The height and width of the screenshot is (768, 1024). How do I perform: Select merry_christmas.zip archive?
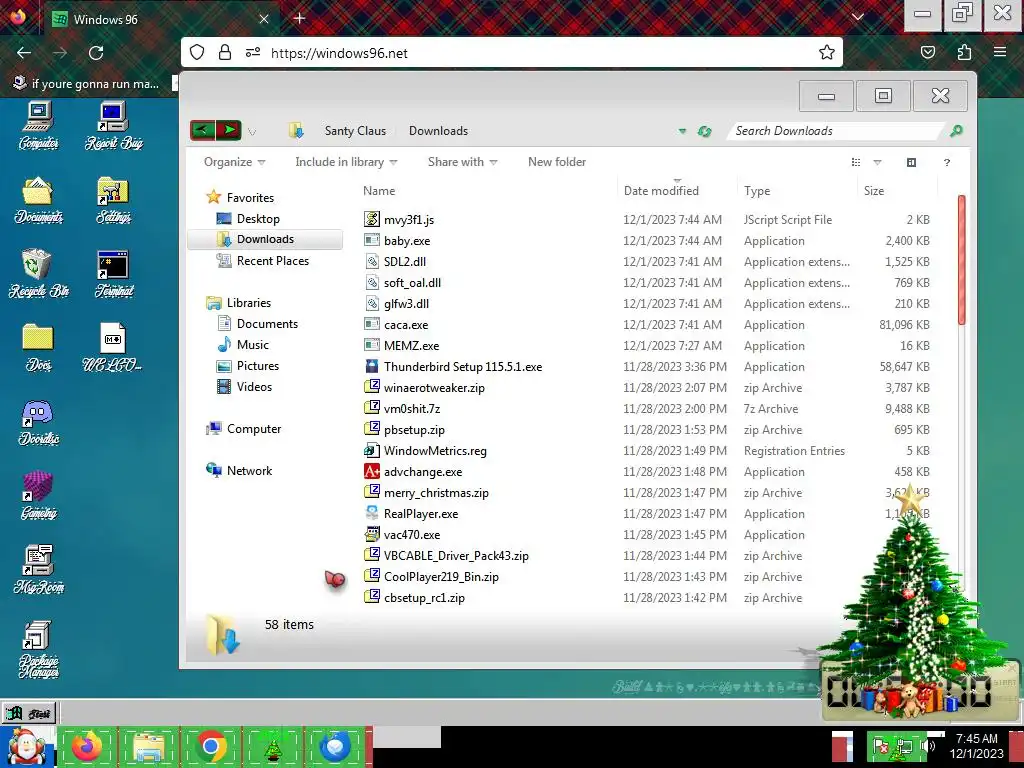coord(436,492)
